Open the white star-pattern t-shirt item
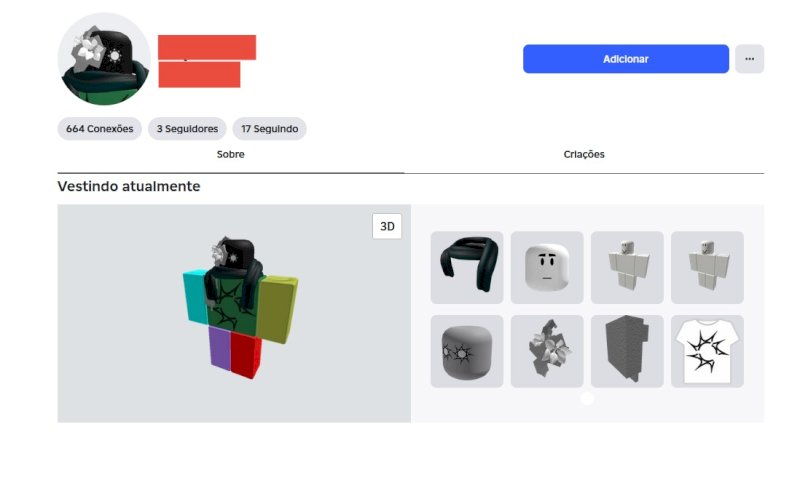 click(x=707, y=351)
